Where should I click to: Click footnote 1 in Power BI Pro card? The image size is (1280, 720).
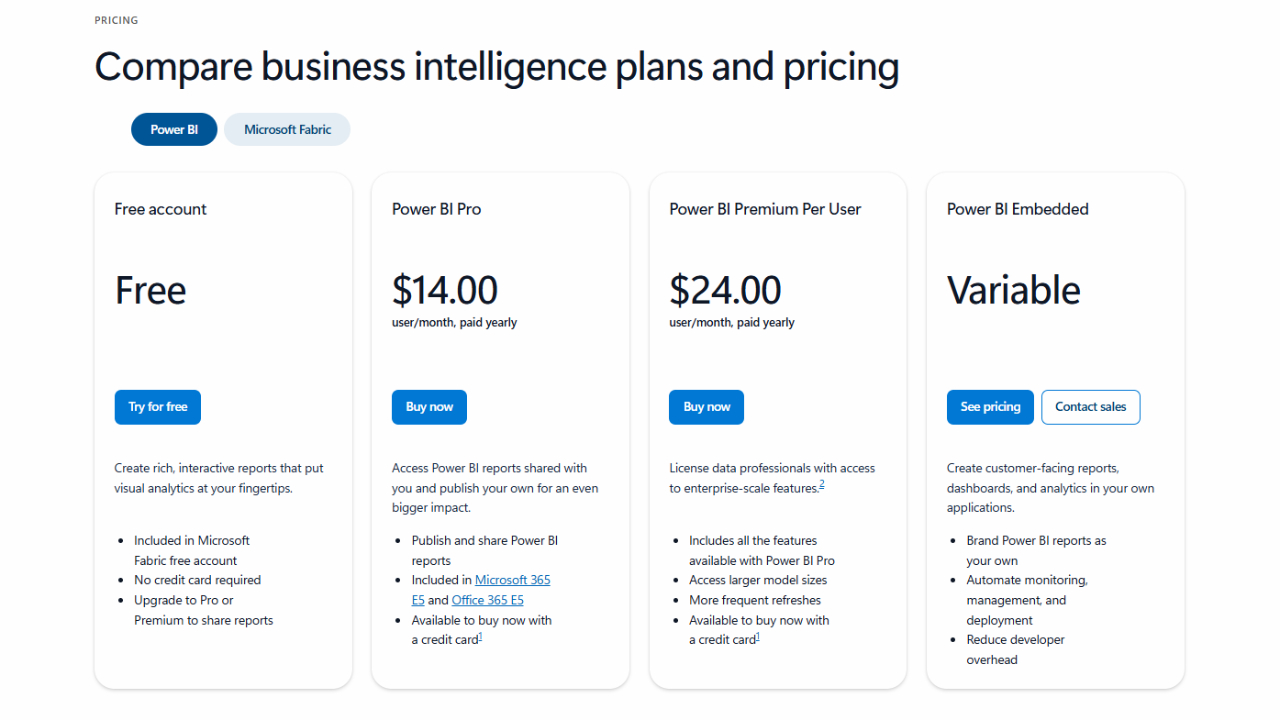480,637
